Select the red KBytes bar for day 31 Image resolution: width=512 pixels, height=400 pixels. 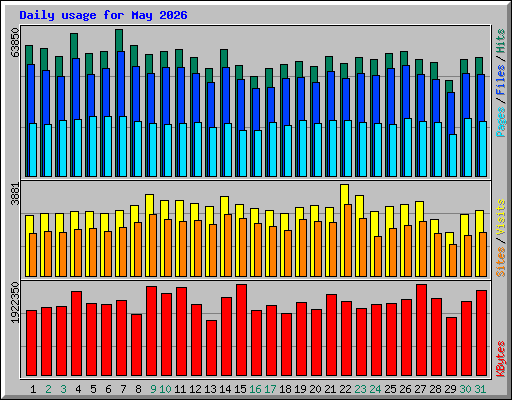(x=481, y=333)
